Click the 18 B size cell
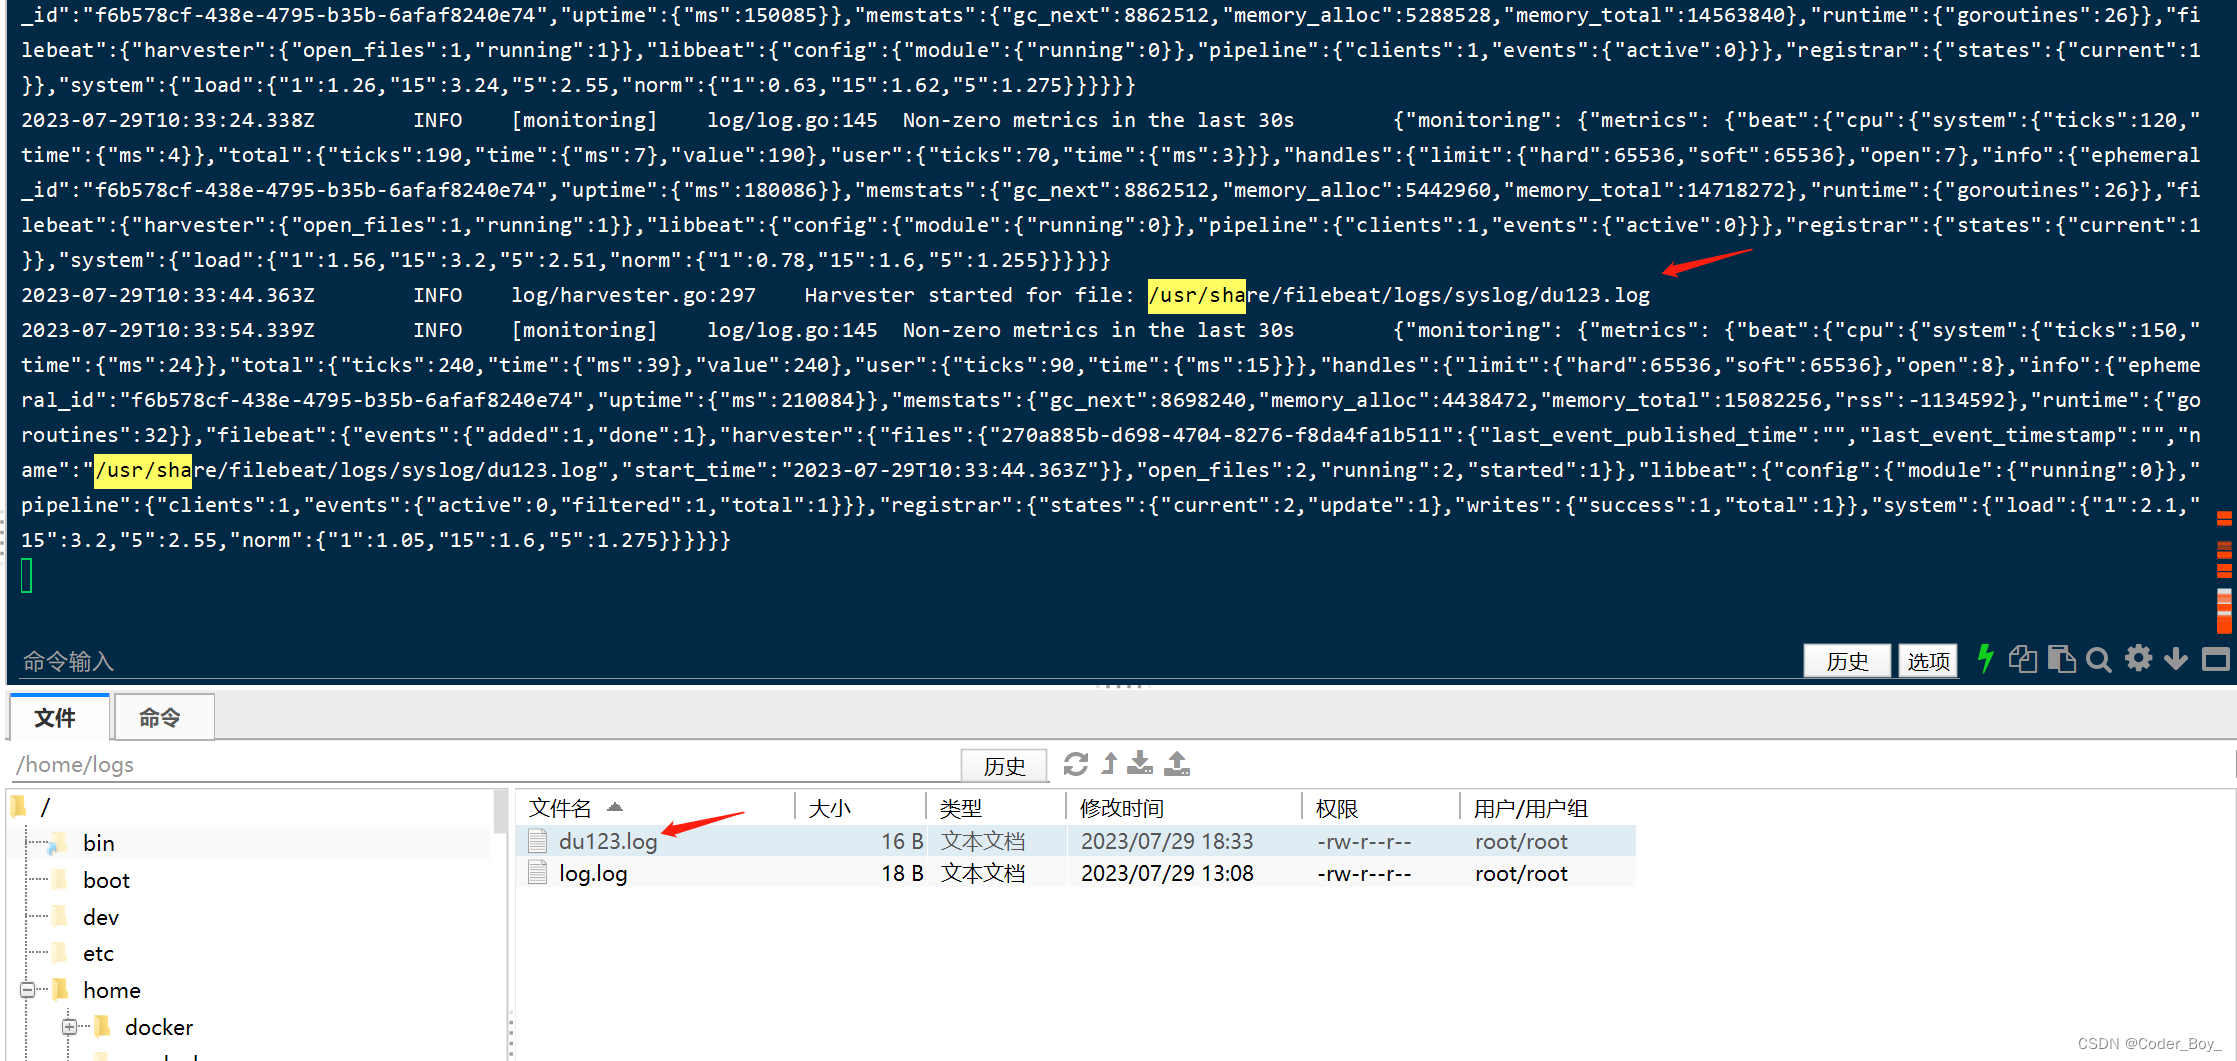This screenshot has height=1061, width=2237. tap(902, 874)
